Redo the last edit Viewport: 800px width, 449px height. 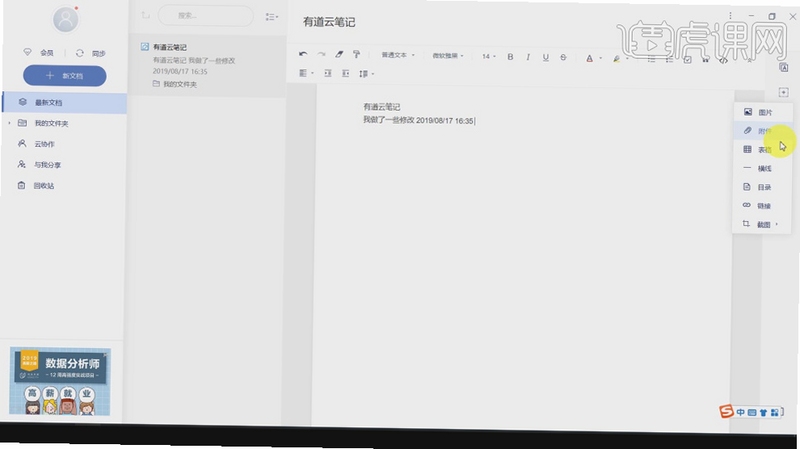point(321,54)
